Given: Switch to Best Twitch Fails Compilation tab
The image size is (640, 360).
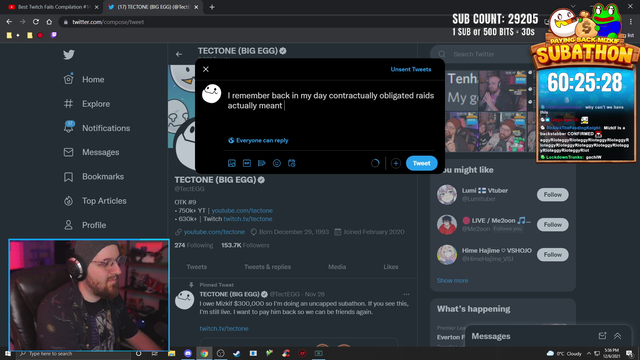Looking at the screenshot, I should coord(53,7).
